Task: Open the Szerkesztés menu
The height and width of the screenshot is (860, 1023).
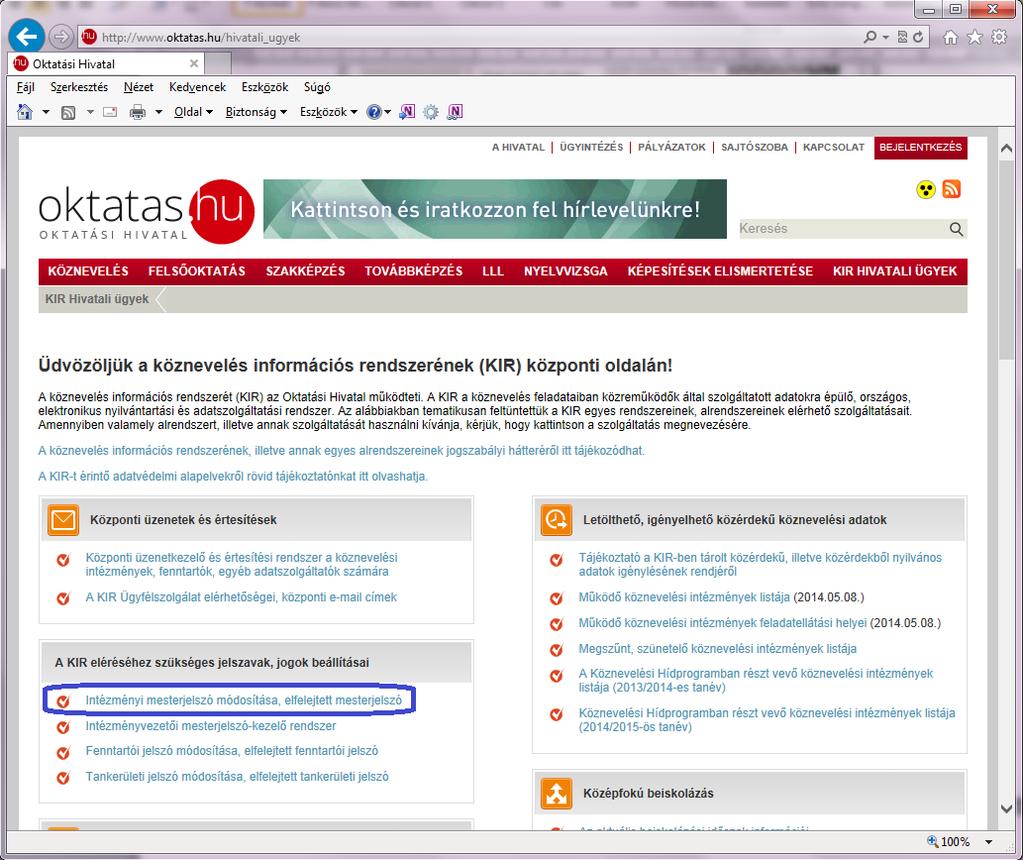Action: tap(79, 87)
